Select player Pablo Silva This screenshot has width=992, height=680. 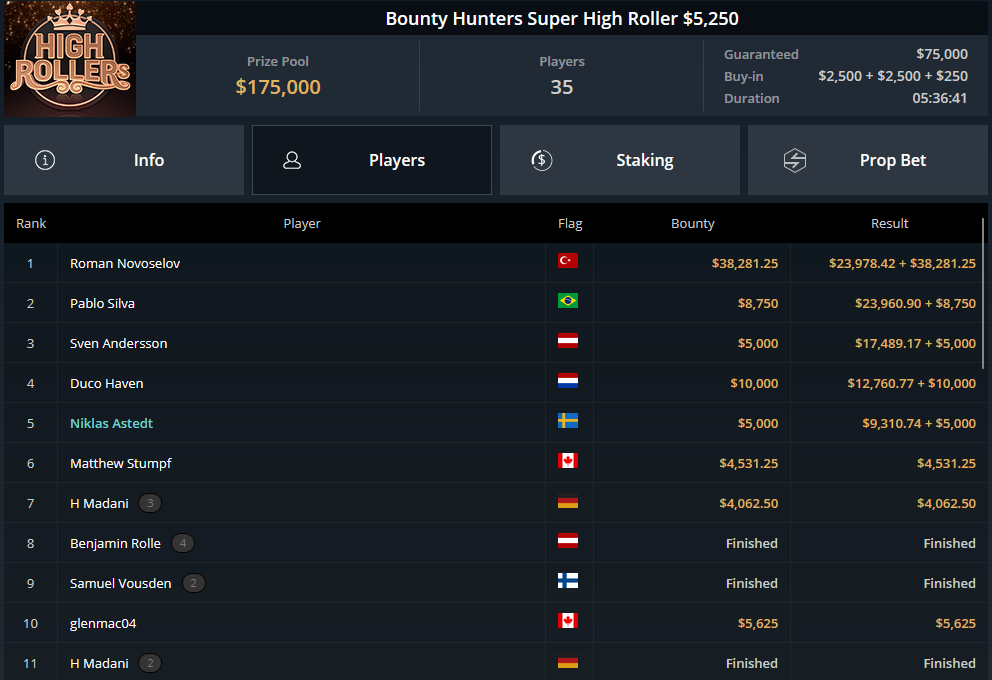tap(102, 303)
